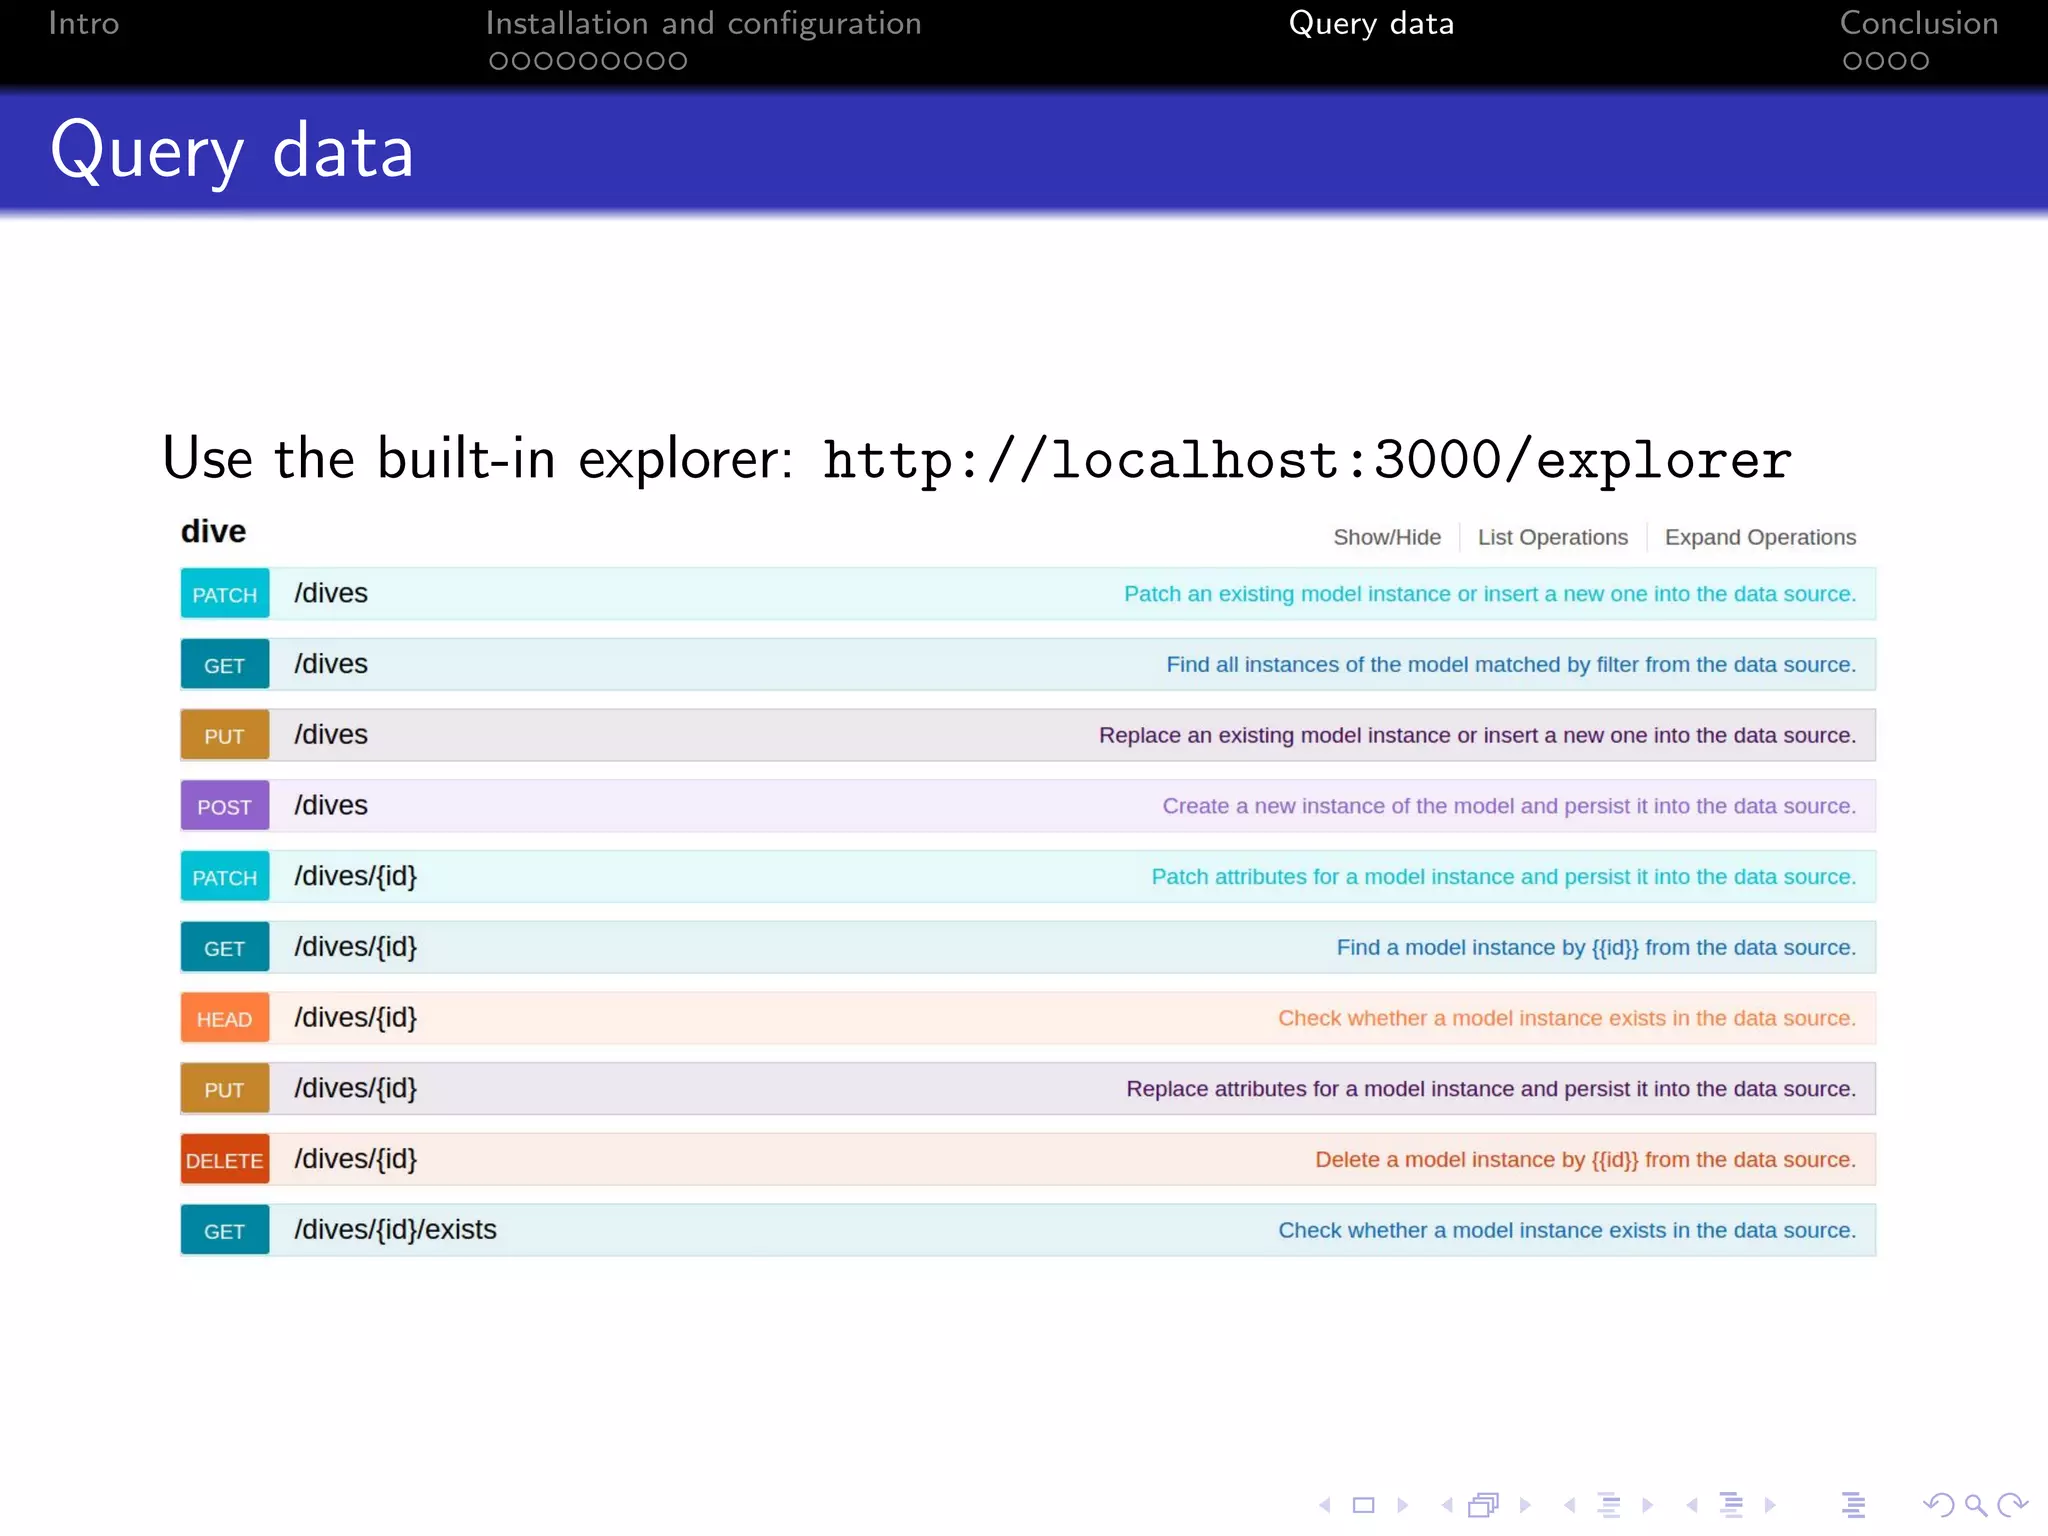Click the next frame arrow after stacked frames icon
The width and height of the screenshot is (2048, 1536).
pyautogui.click(x=1525, y=1505)
